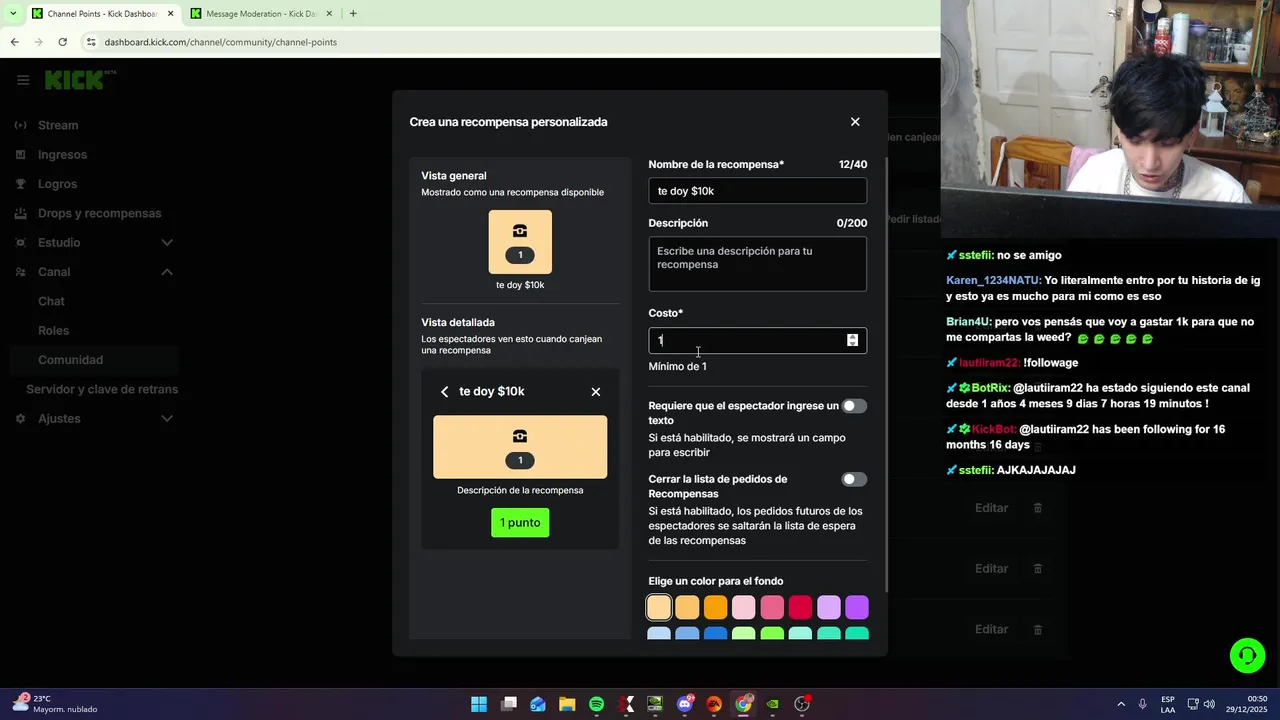Click the microphone icon in system tray

pos(1143,704)
